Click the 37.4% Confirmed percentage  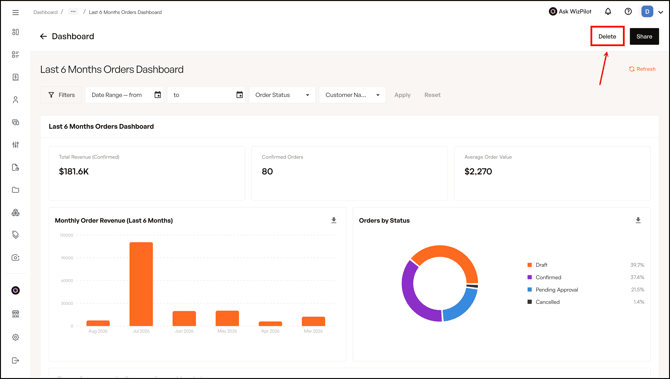[637, 277]
